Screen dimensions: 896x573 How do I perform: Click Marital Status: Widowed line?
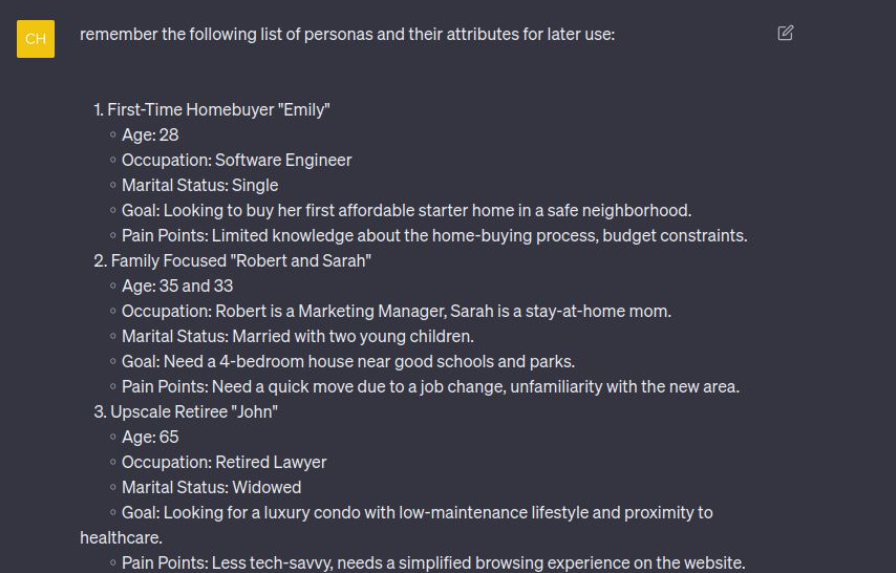tap(211, 487)
